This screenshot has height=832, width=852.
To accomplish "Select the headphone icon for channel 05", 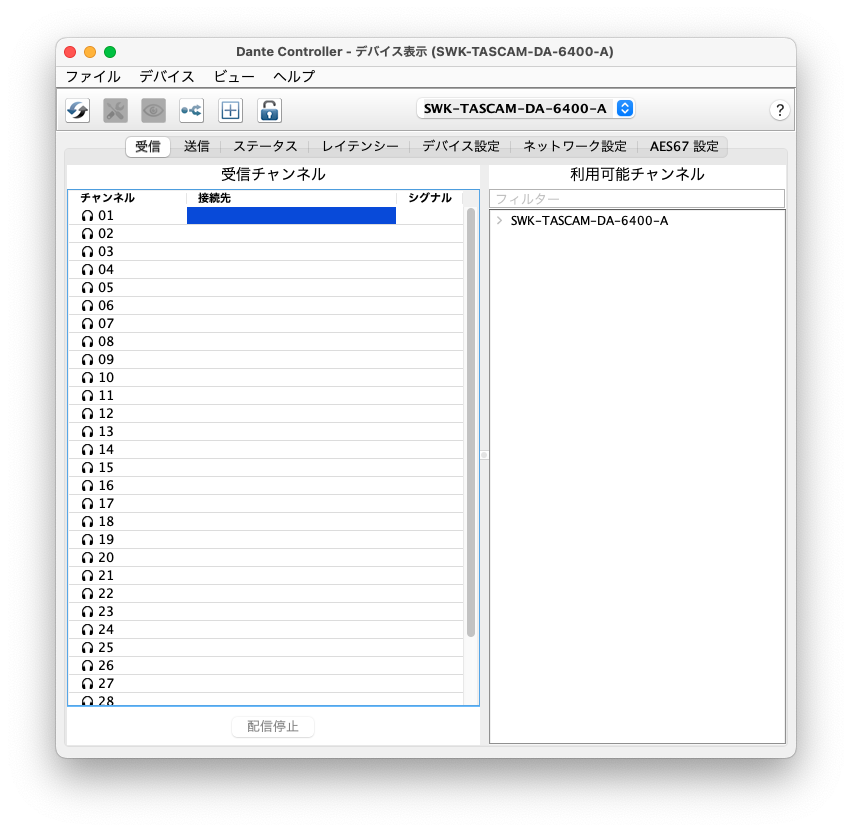I will 87,288.
